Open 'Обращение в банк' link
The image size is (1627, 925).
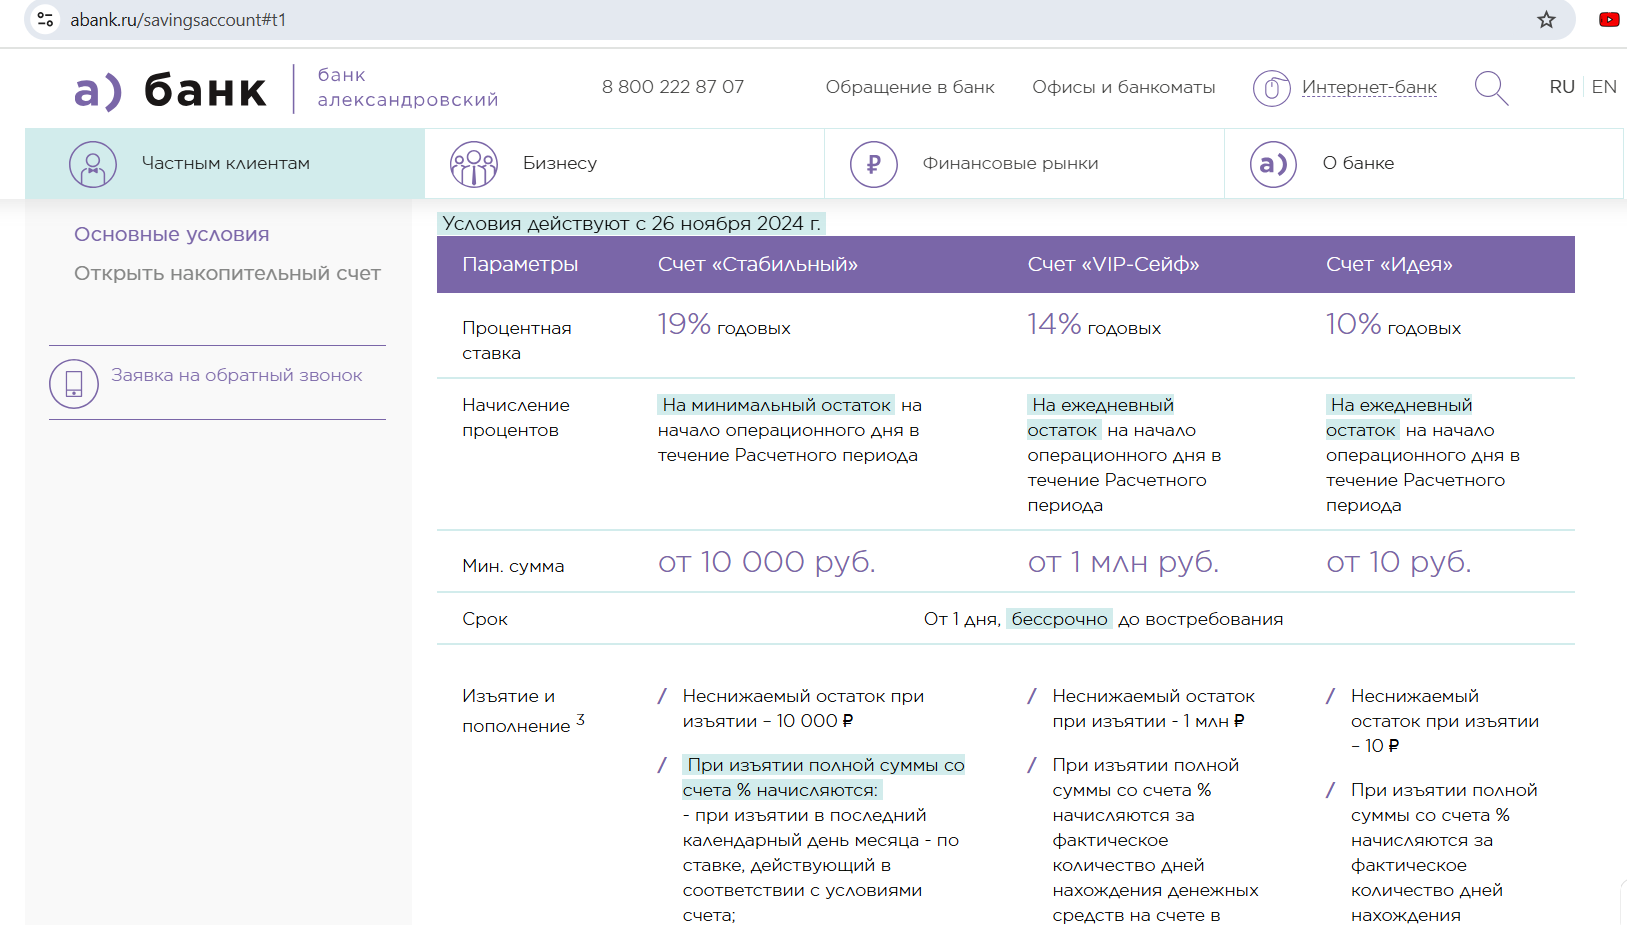pyautogui.click(x=909, y=87)
